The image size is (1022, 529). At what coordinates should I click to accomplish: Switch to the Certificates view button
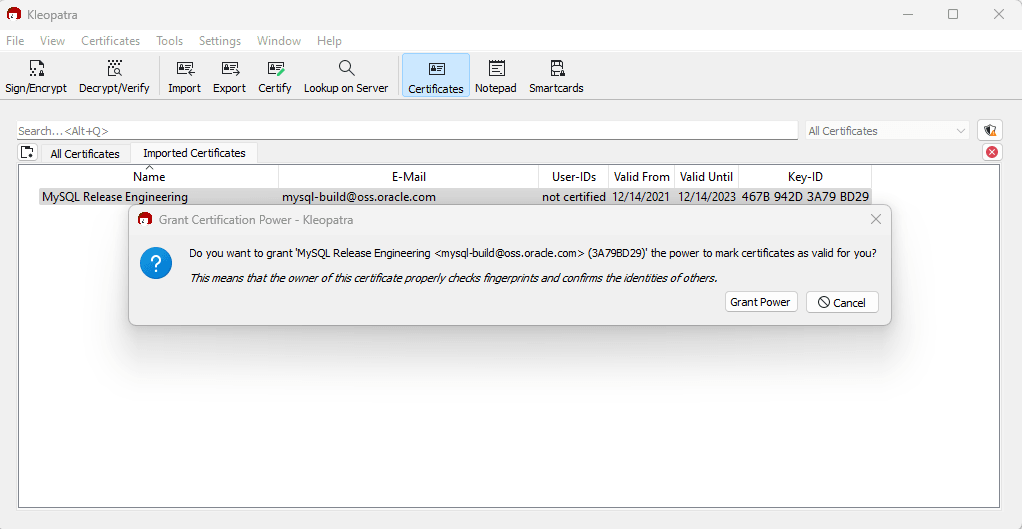(436, 76)
